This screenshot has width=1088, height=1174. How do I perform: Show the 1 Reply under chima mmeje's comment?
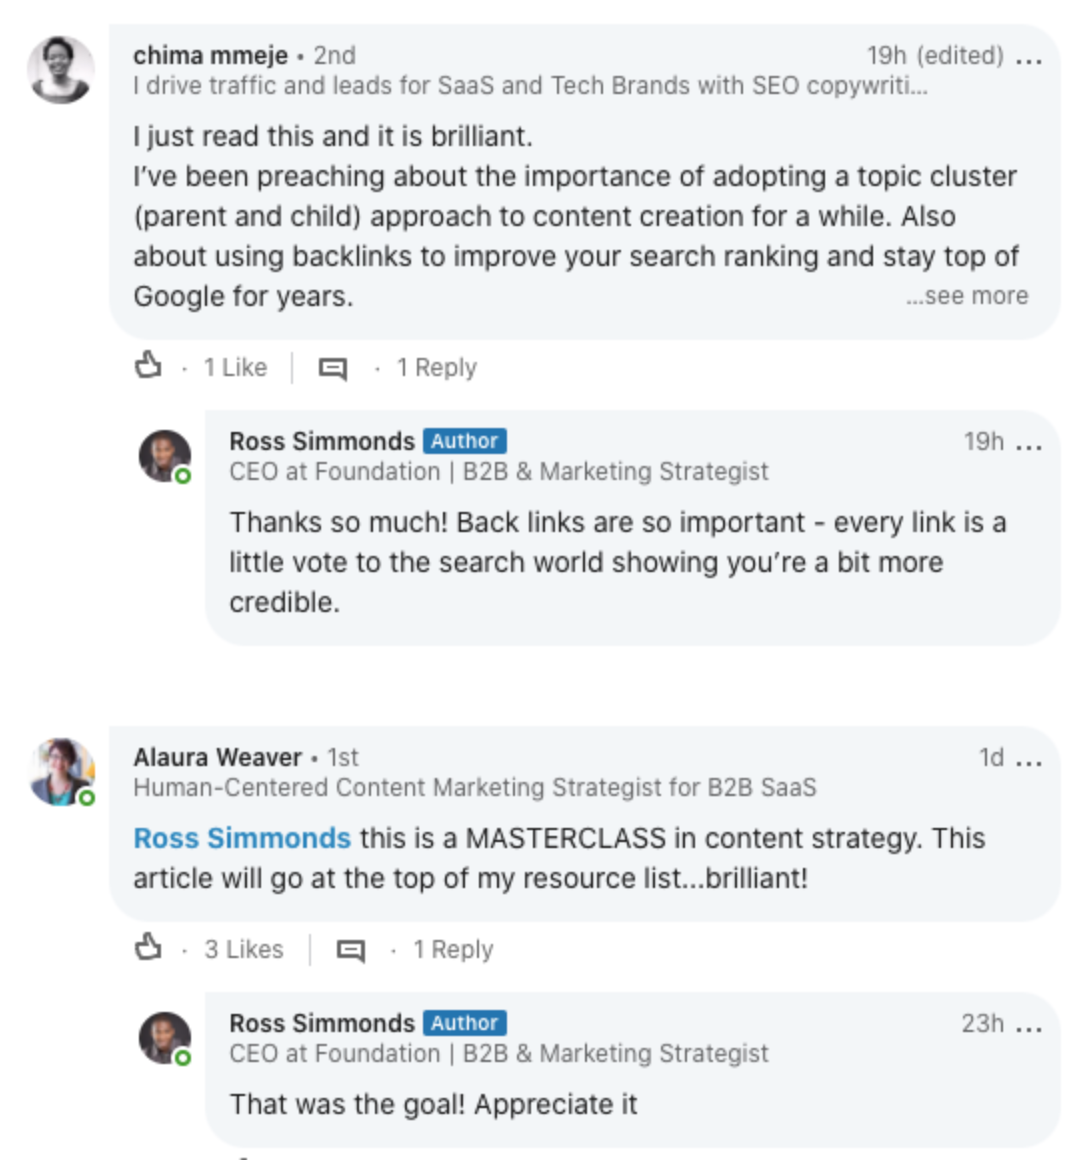pyautogui.click(x=438, y=366)
